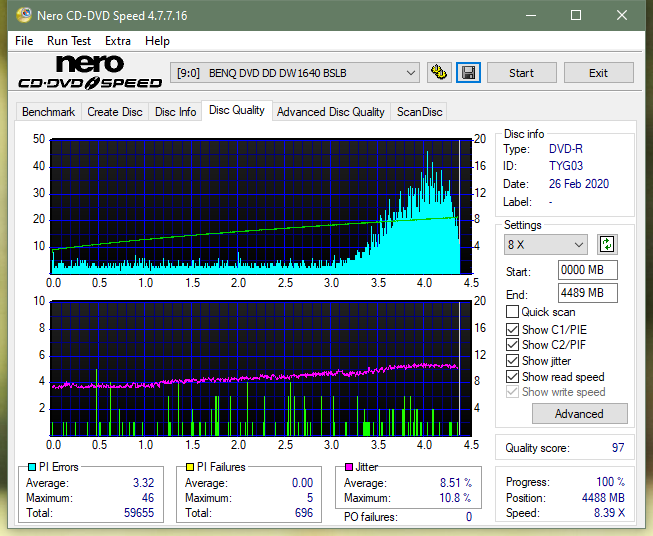Screen dimensions: 653x536
Task: Click PI Errors maximum value 46
Action: [147, 498]
